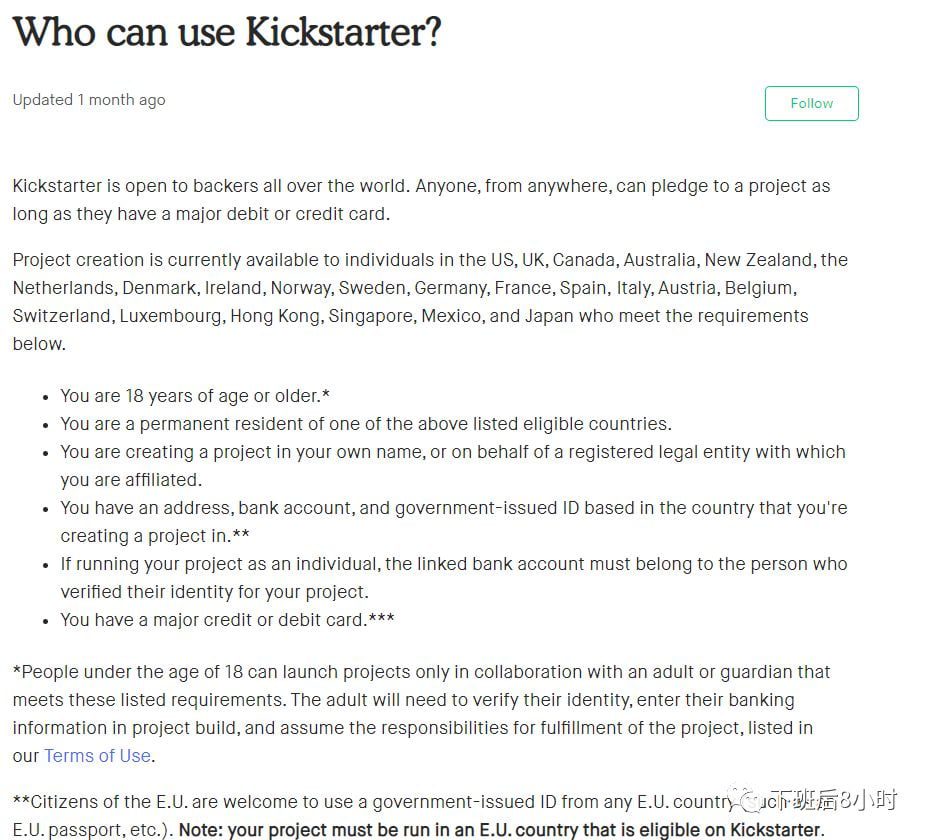Click the 'Updated 1 month ago' timestamp

click(x=89, y=100)
